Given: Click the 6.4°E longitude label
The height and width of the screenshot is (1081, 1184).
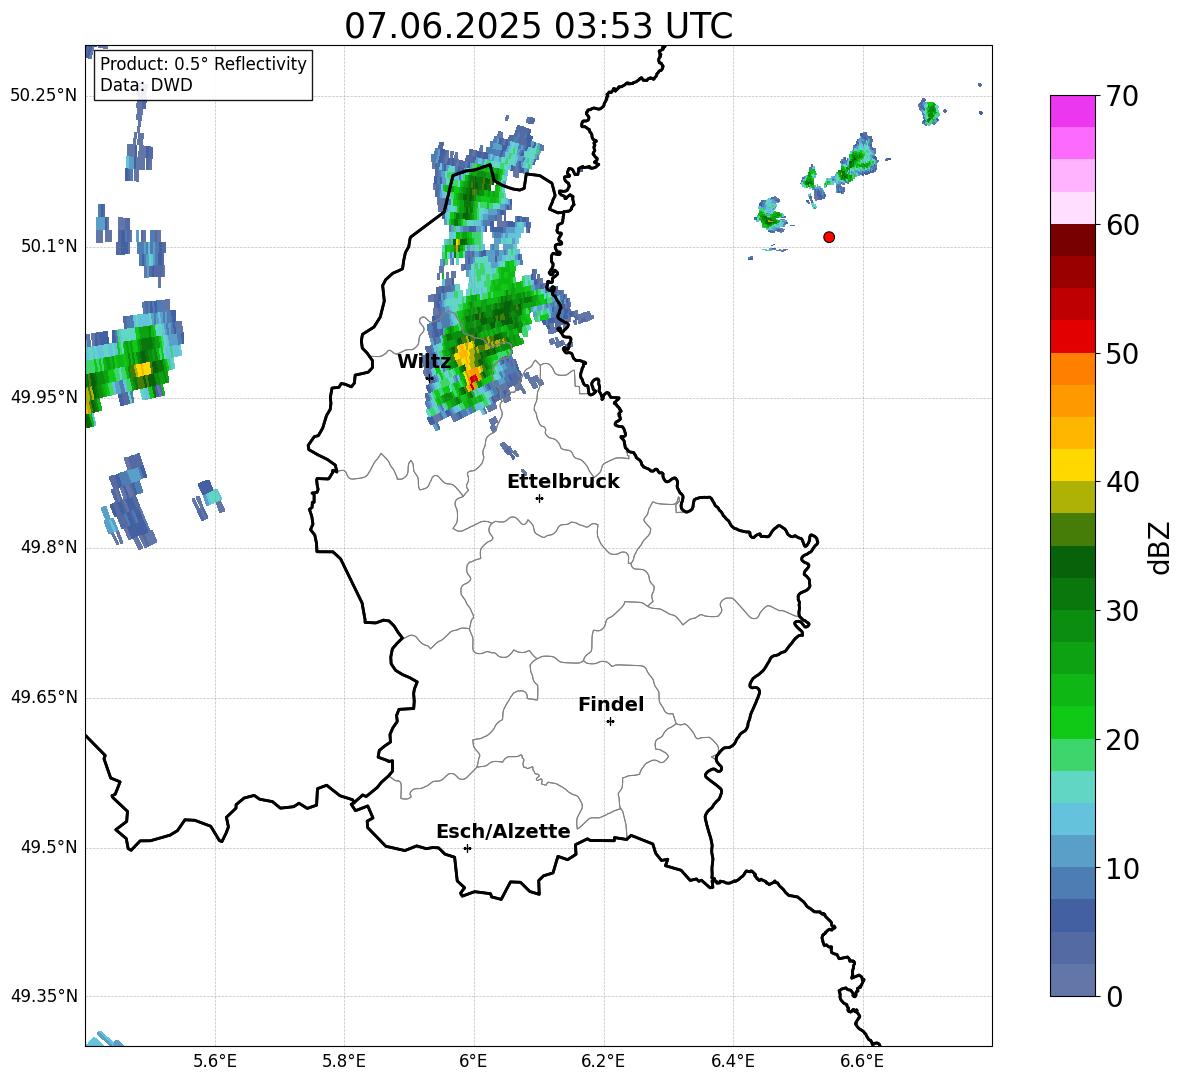Looking at the screenshot, I should tap(732, 1061).
